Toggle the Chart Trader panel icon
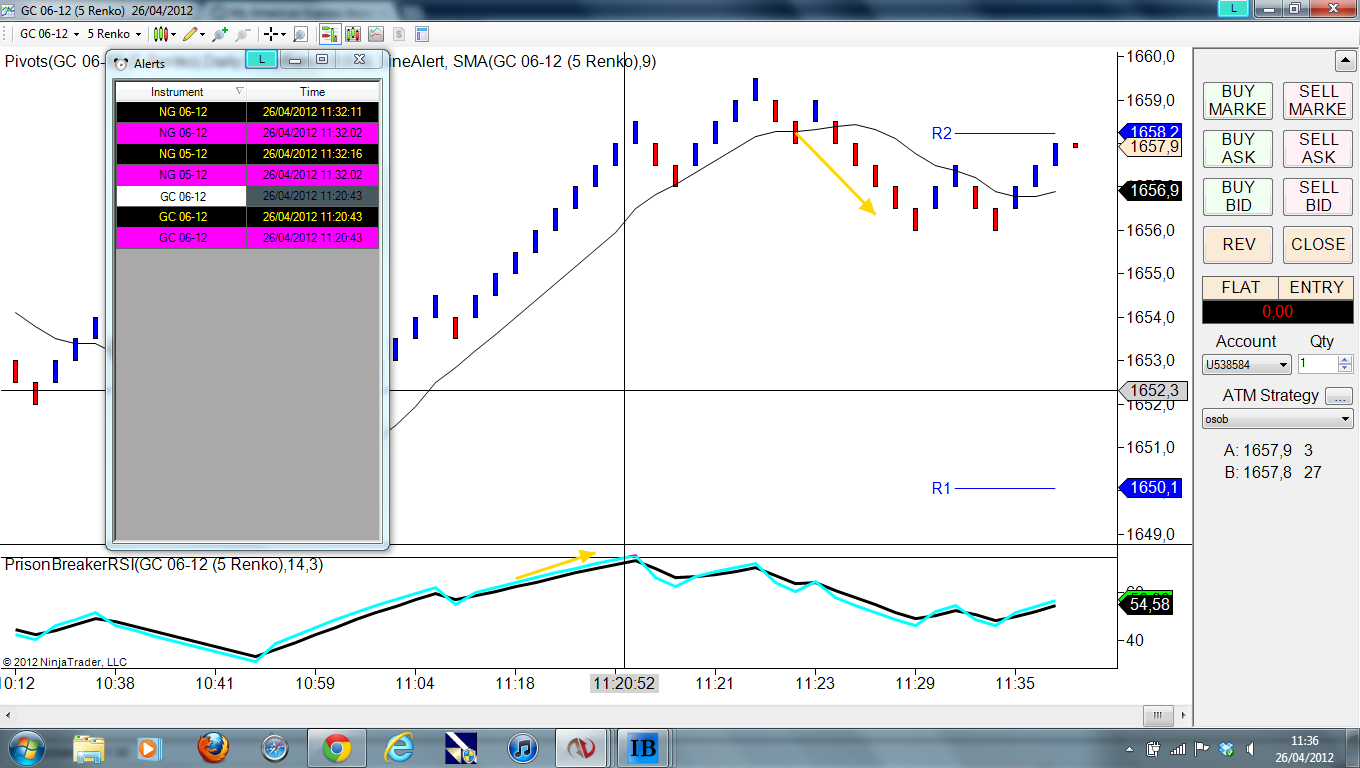The height and width of the screenshot is (768, 1360). pos(330,34)
